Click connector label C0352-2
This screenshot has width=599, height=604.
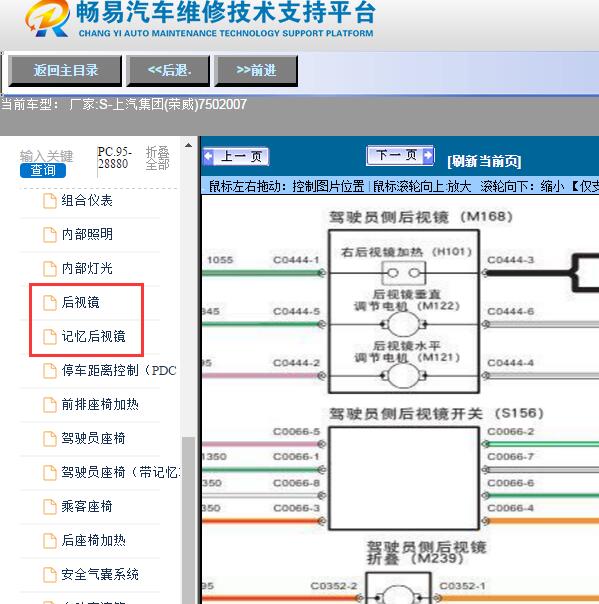click(x=334, y=586)
